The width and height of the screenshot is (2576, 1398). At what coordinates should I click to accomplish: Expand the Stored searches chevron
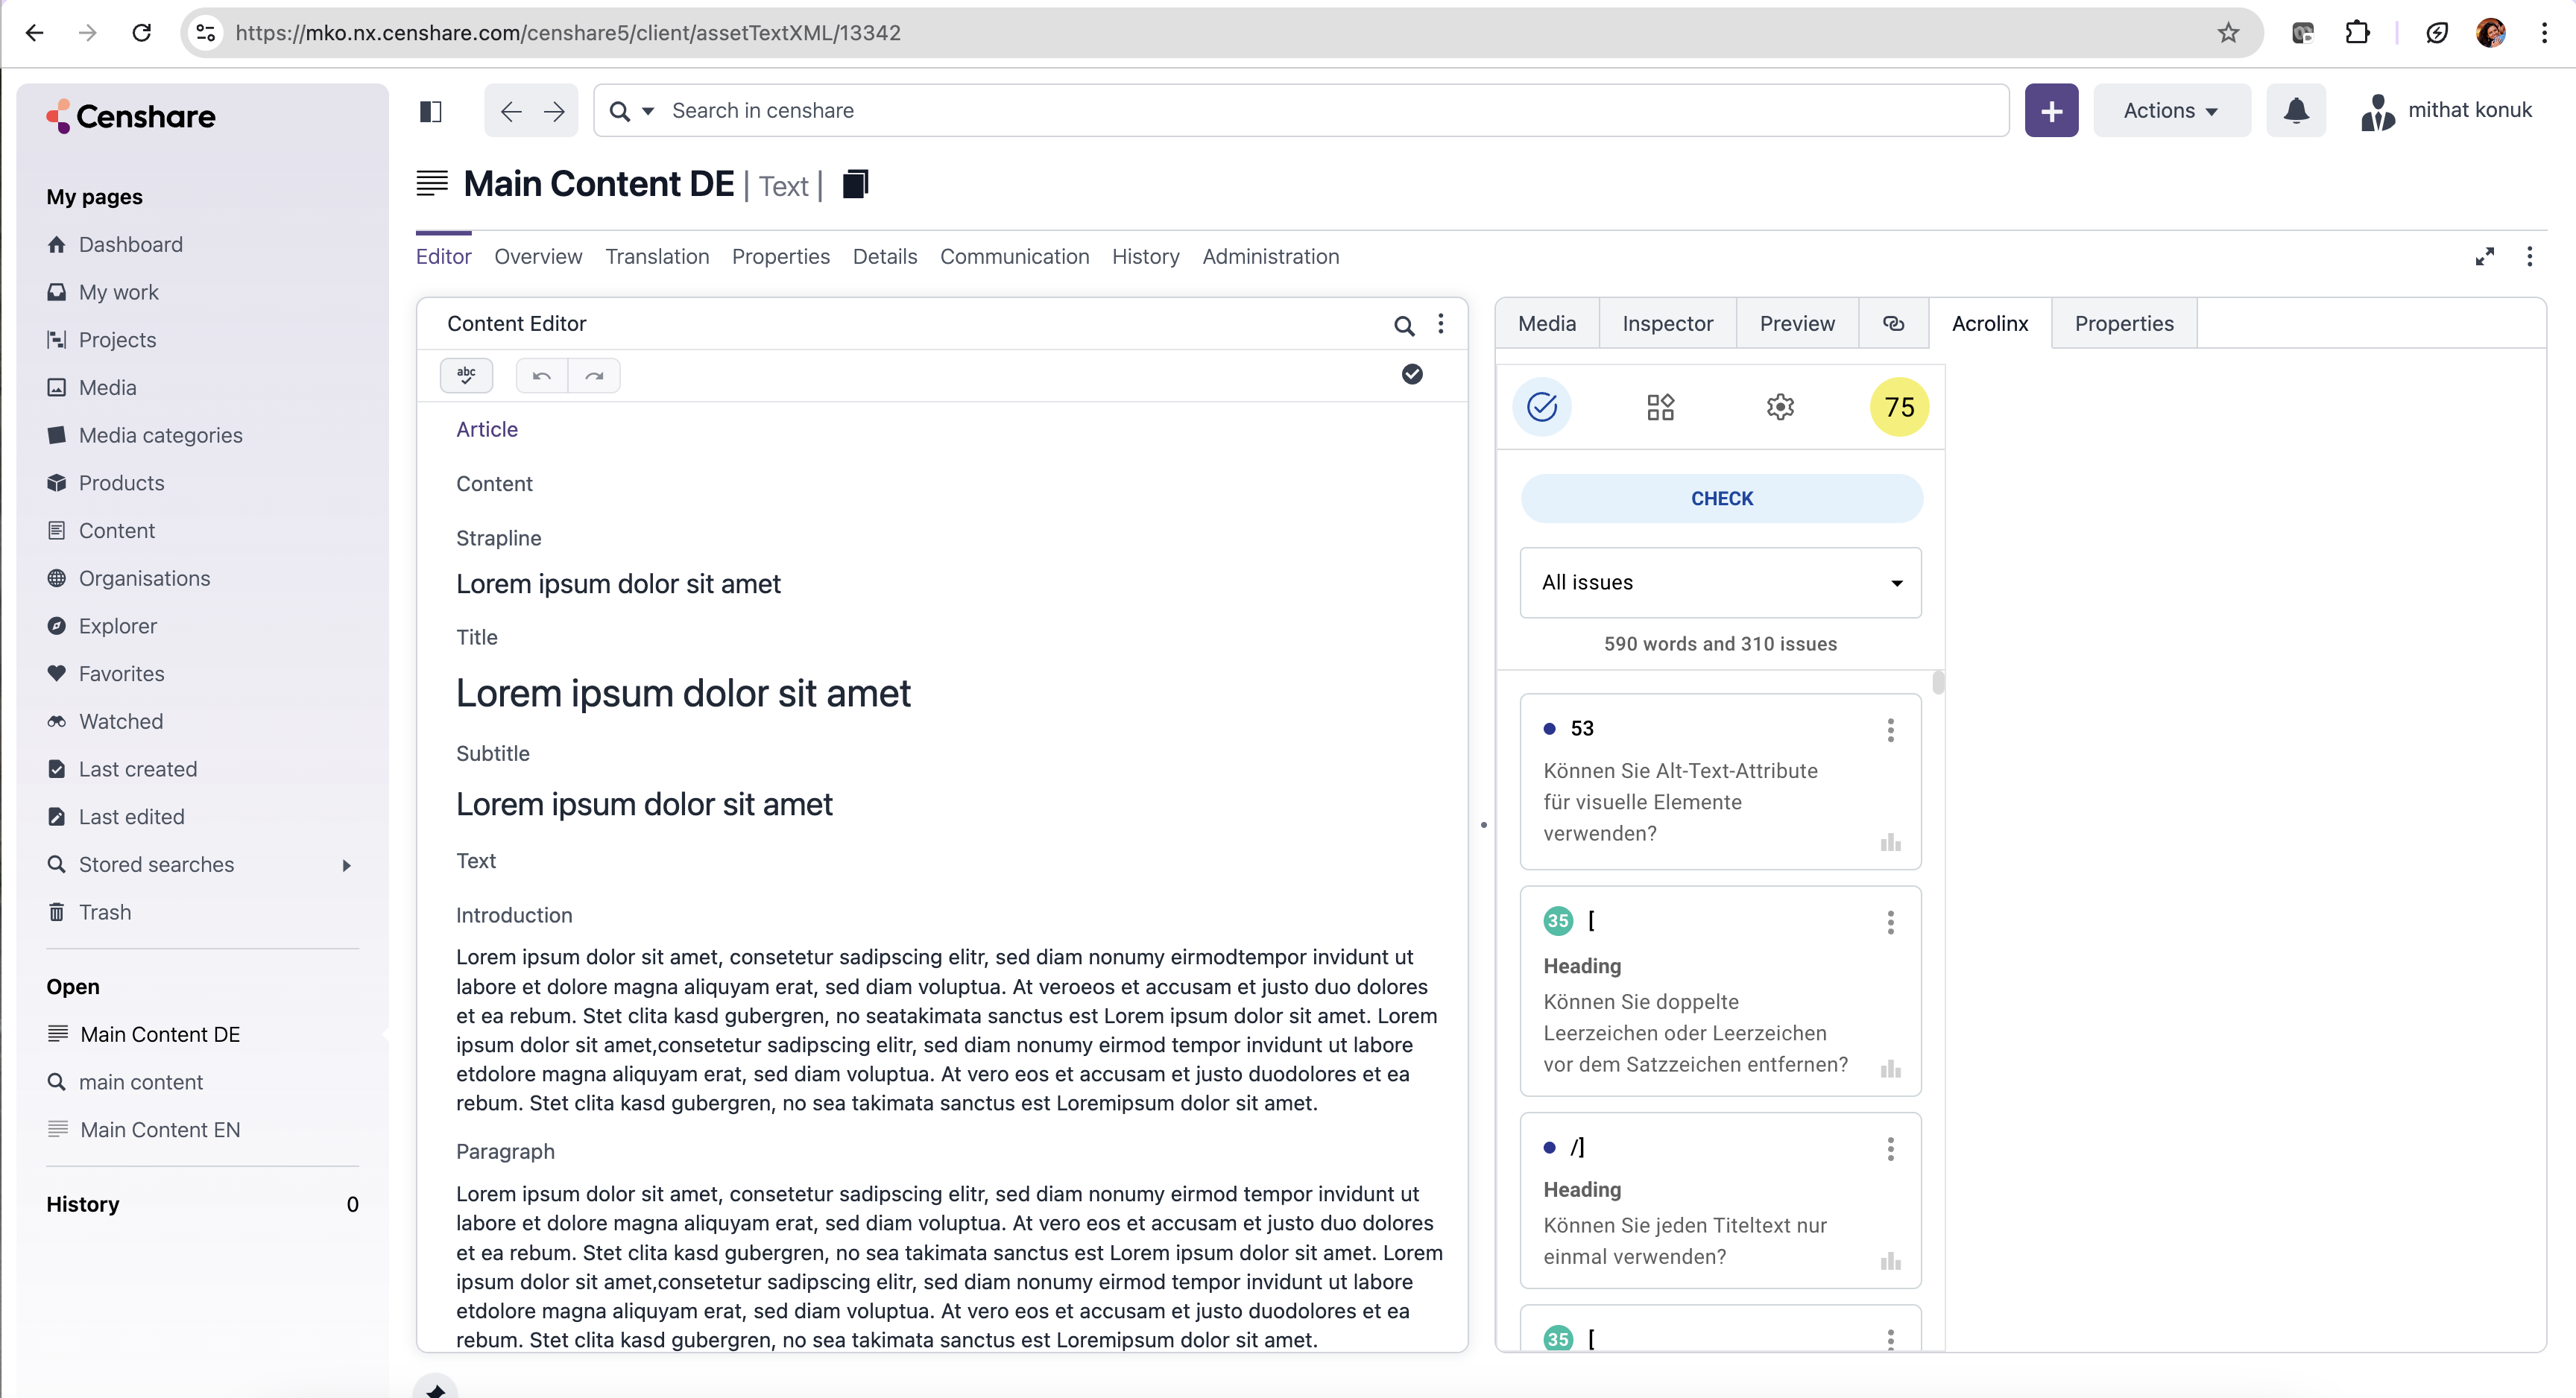347,864
